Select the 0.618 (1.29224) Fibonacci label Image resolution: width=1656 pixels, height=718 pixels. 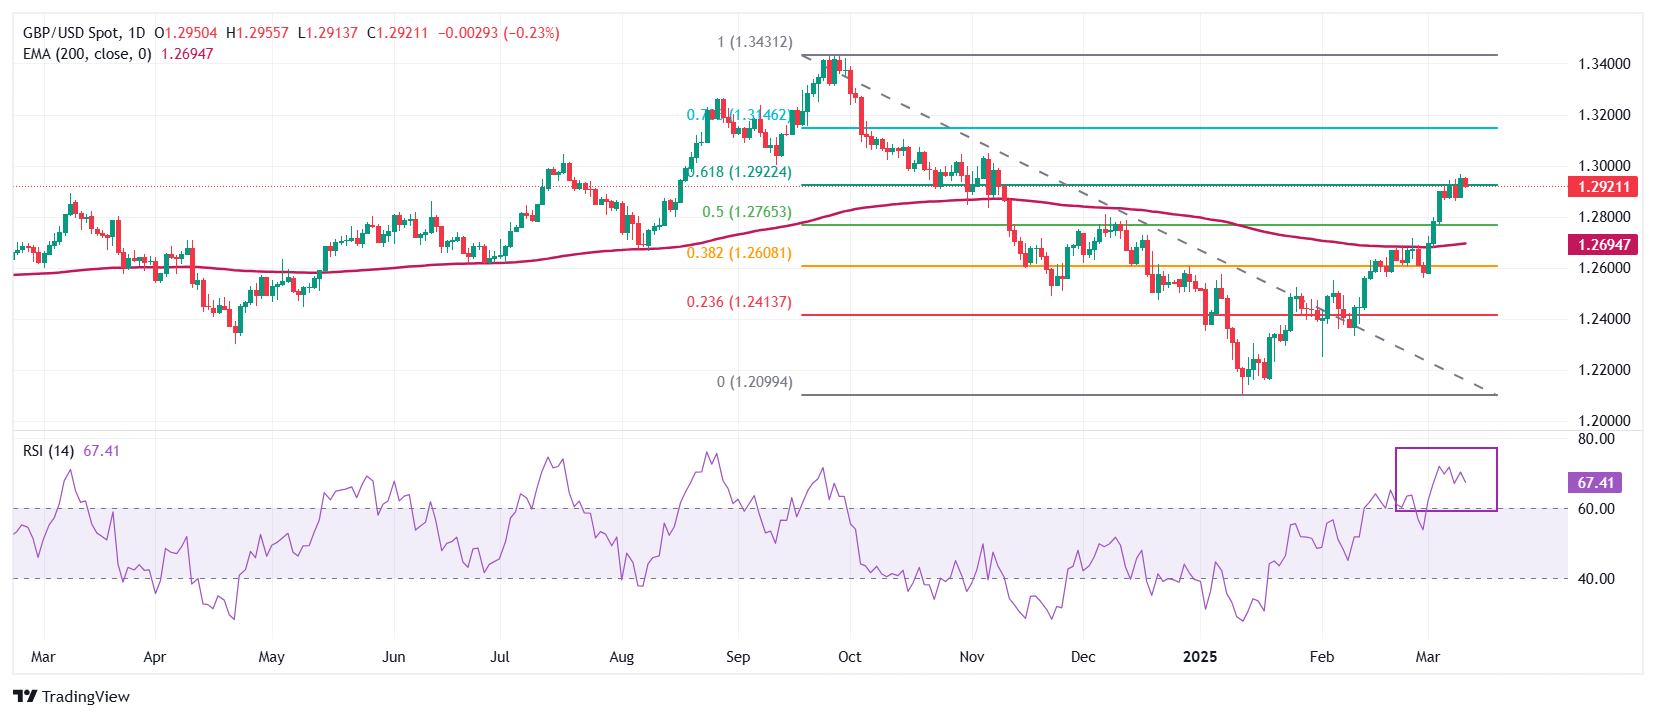coord(741,172)
